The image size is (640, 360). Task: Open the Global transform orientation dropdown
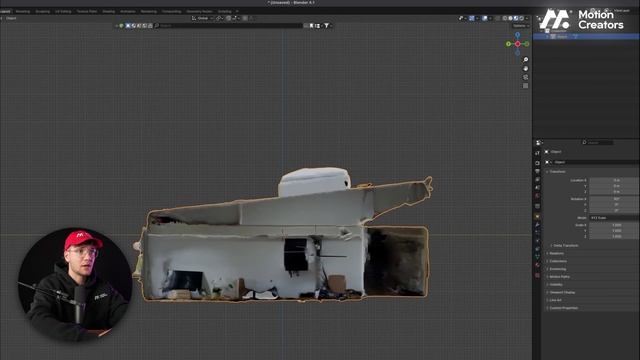pos(202,18)
